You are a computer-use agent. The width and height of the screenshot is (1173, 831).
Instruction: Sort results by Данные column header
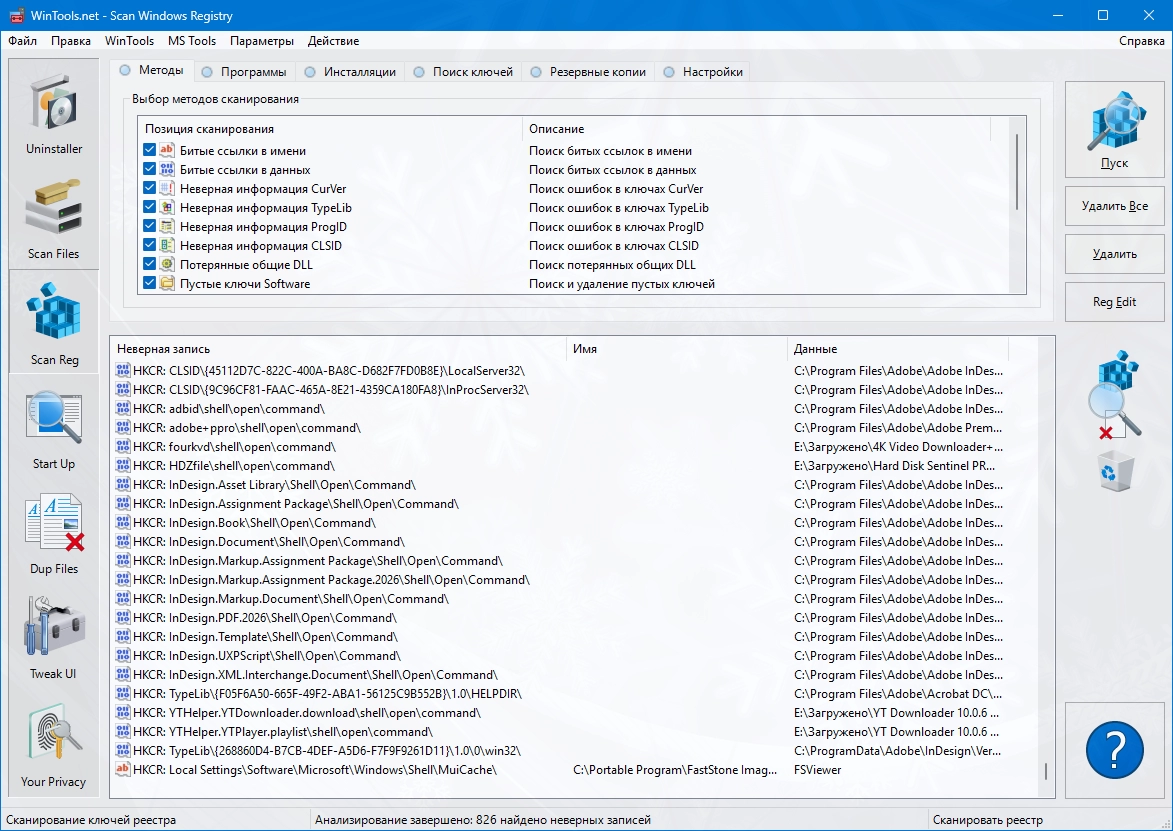click(898, 349)
